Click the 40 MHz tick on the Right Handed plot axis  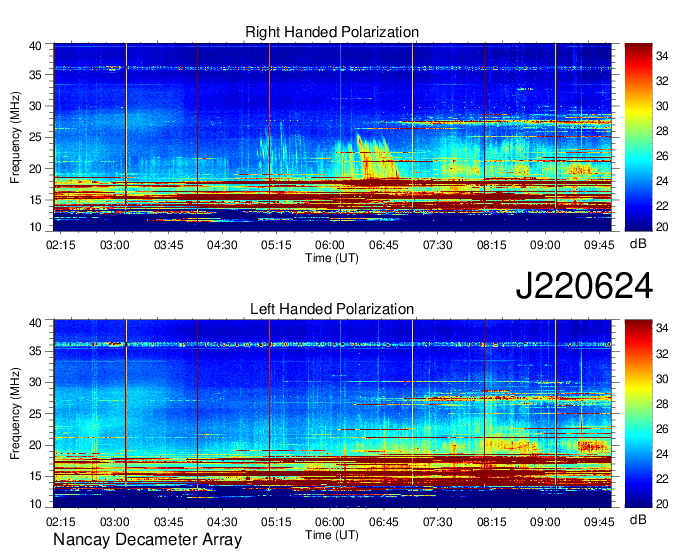(35, 46)
